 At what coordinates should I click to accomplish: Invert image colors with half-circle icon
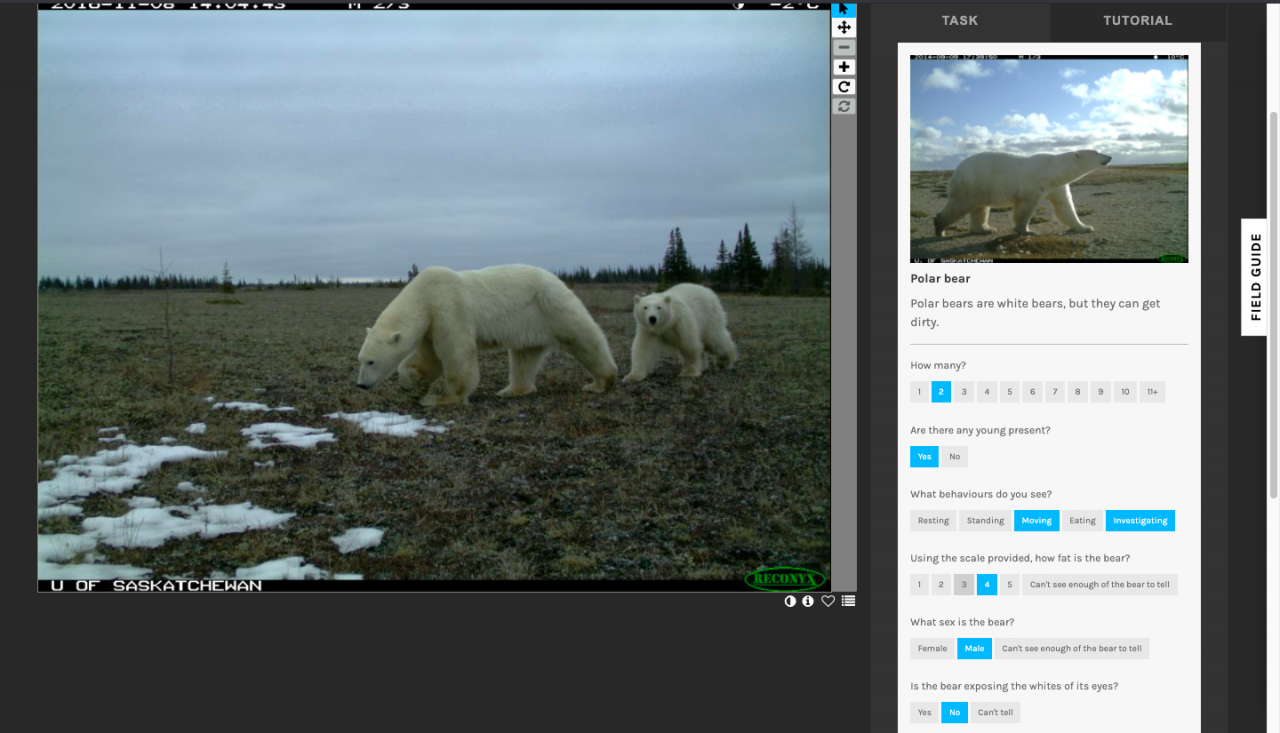pos(790,601)
